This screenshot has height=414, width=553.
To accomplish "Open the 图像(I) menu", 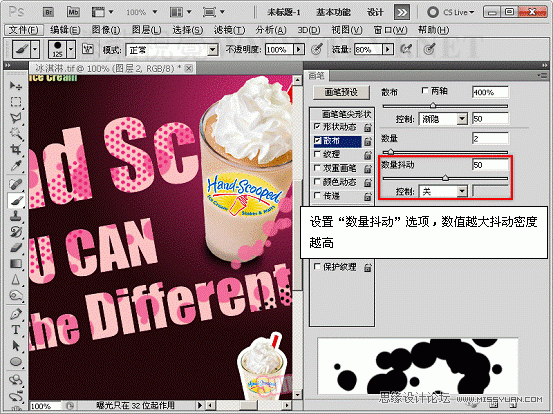I will (x=106, y=30).
